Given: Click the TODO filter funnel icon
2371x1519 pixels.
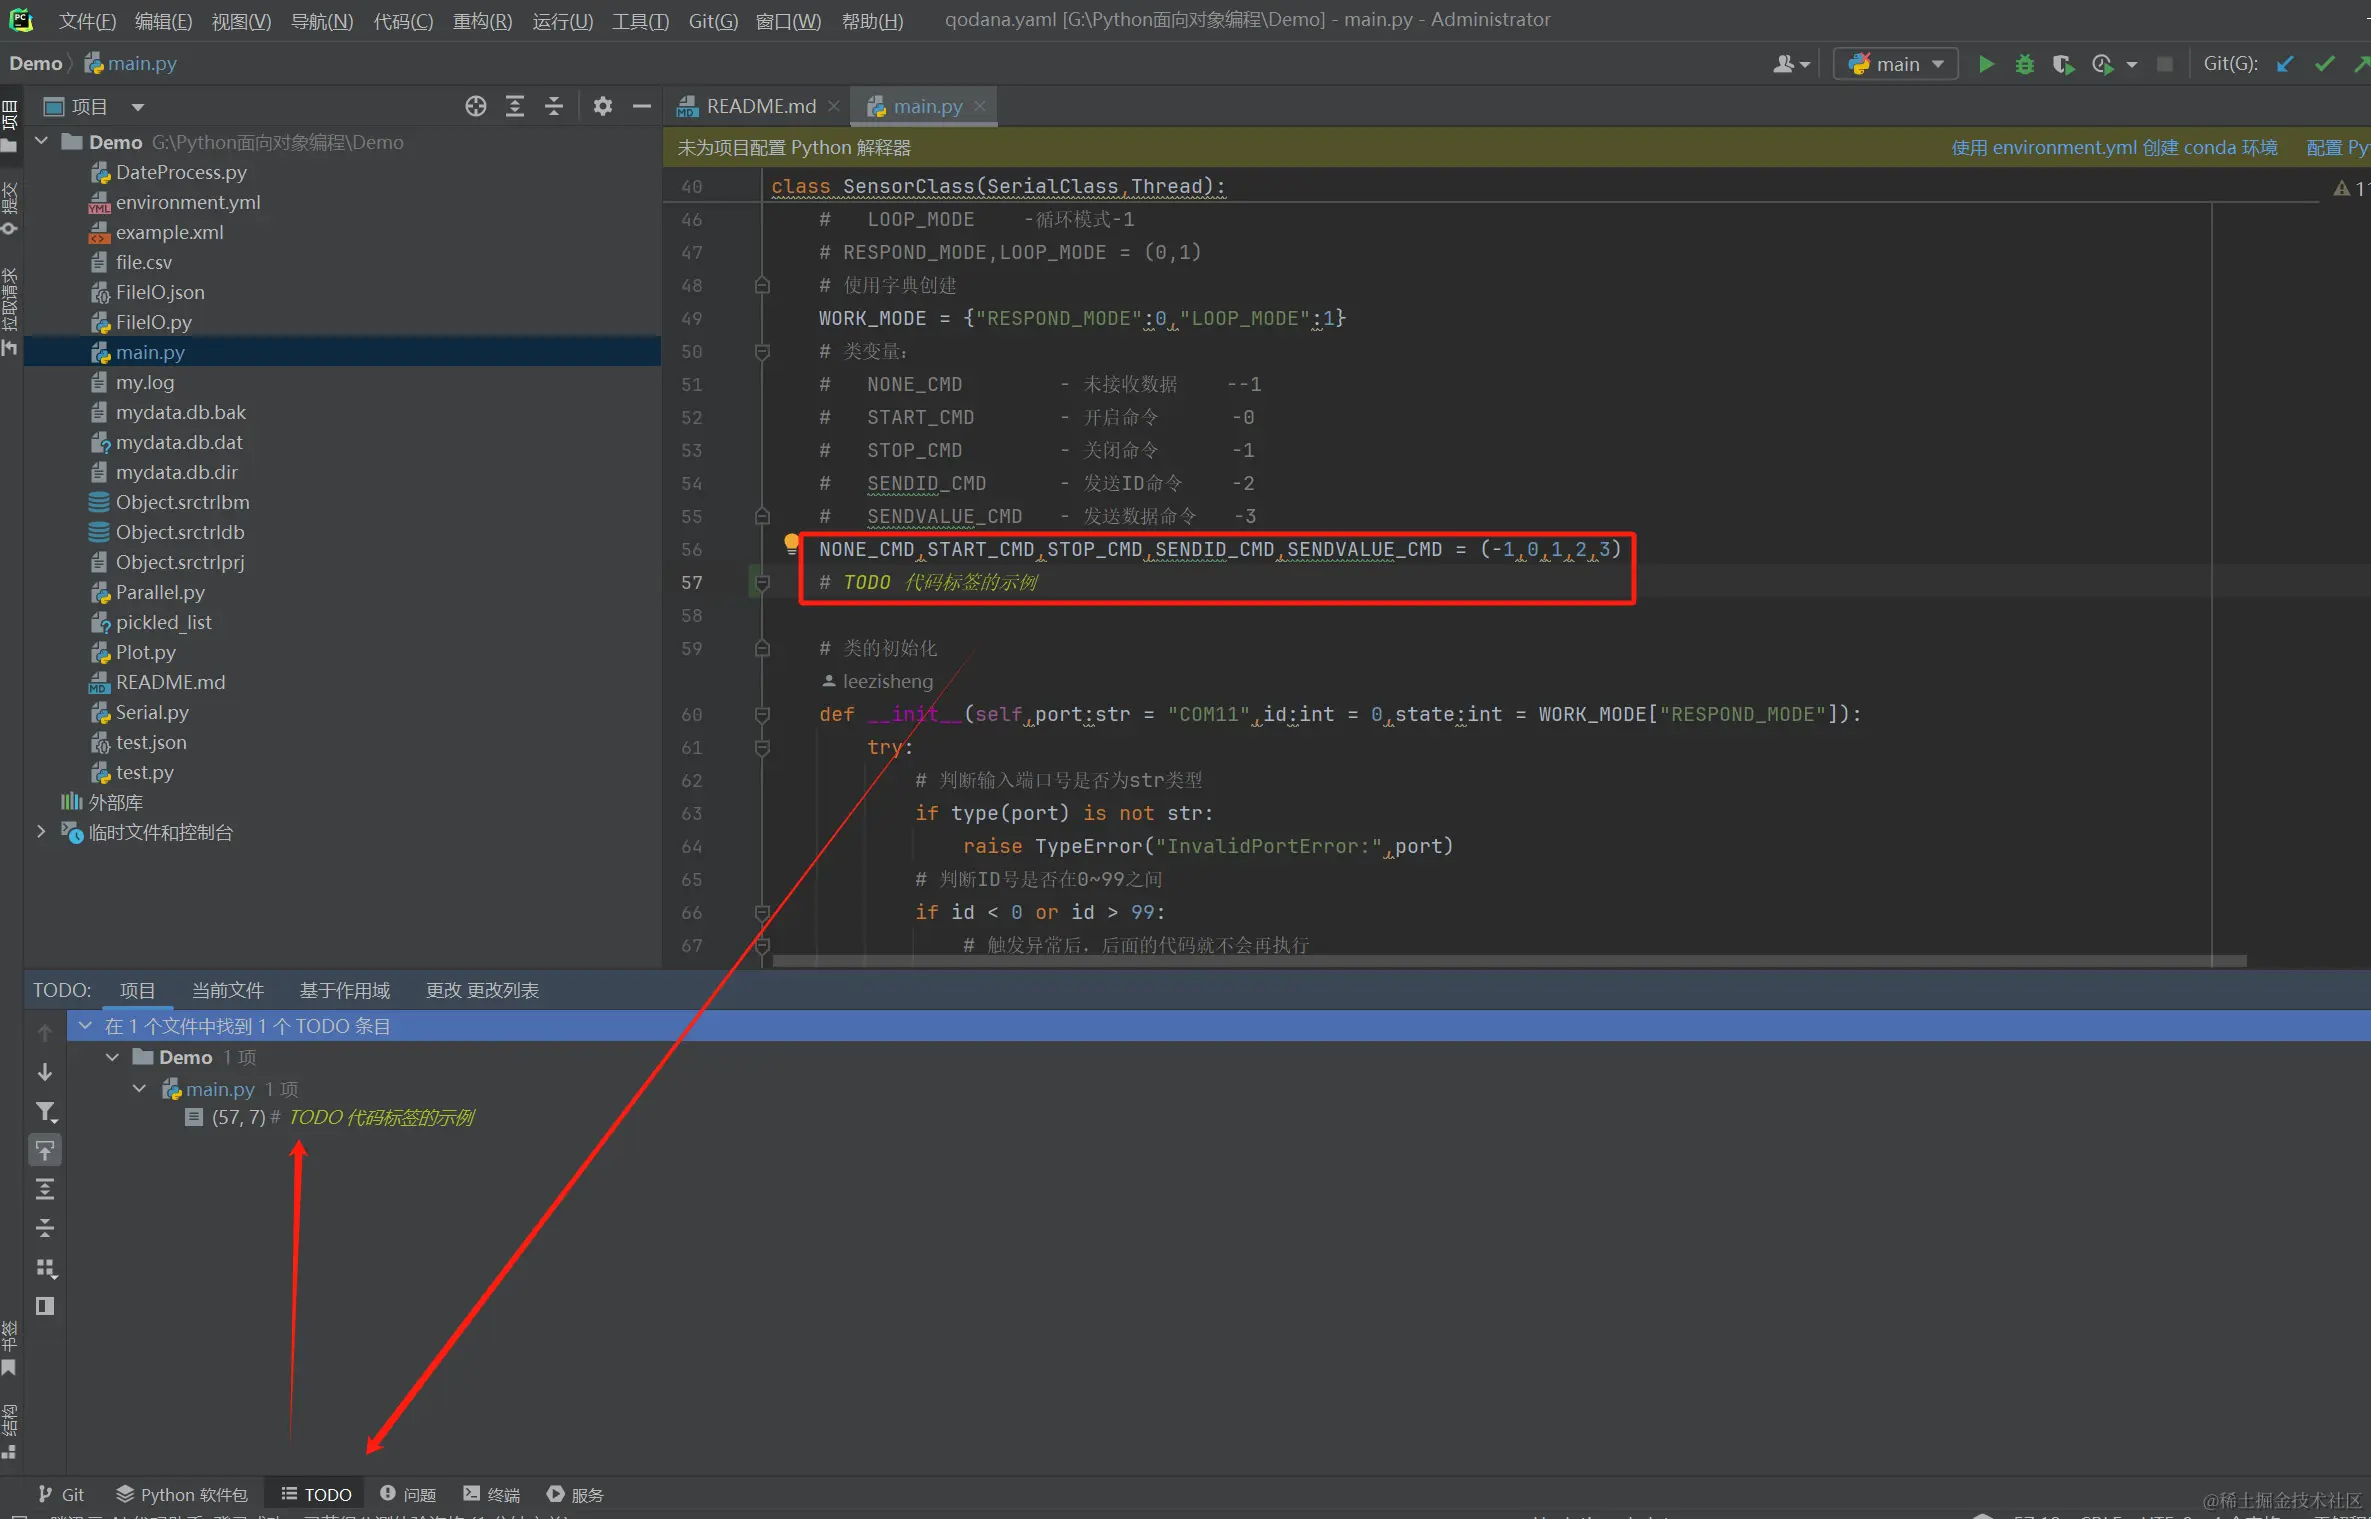Looking at the screenshot, I should pyautogui.click(x=45, y=1112).
